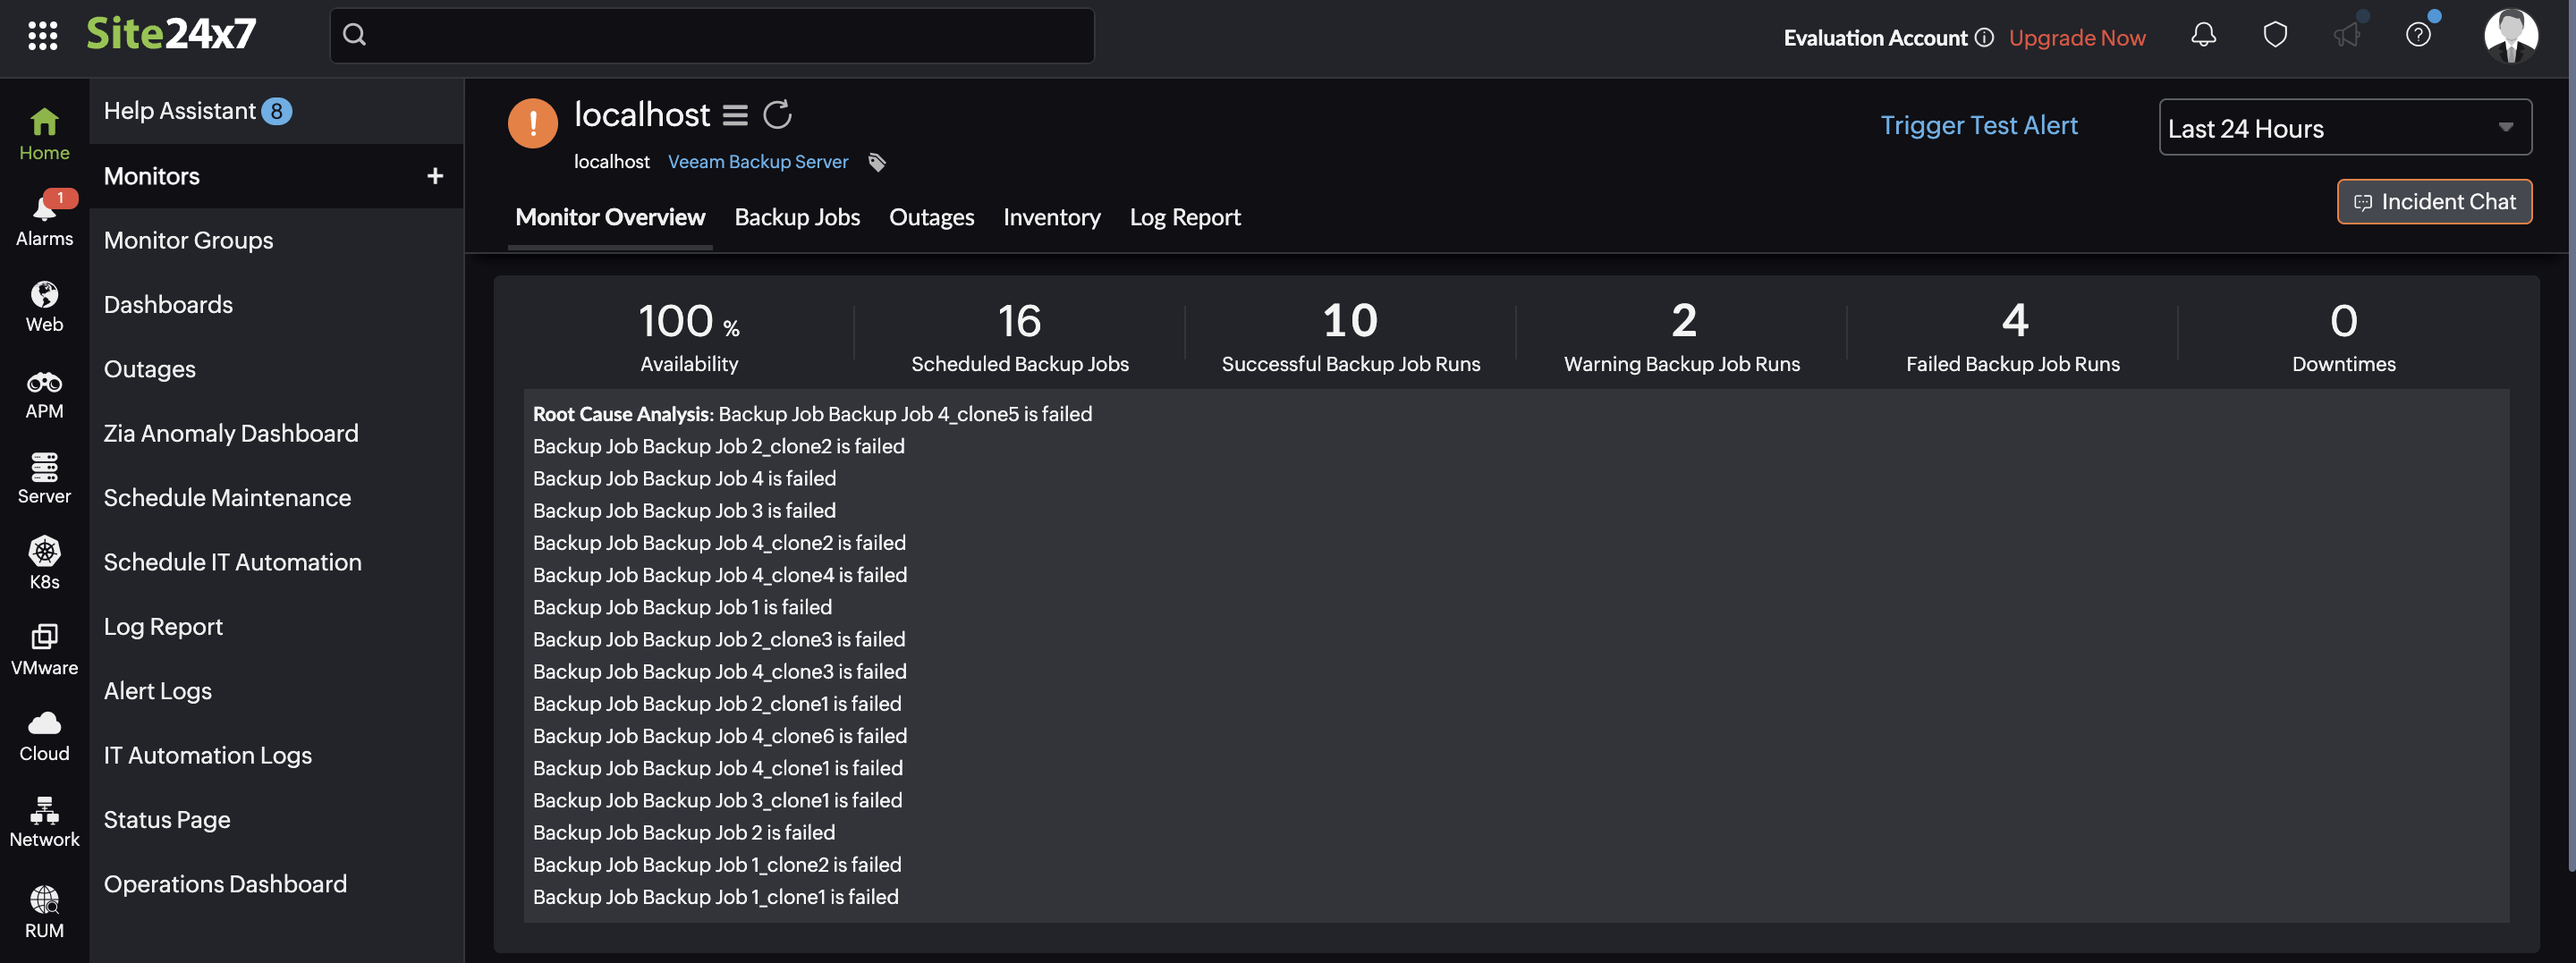Image resolution: width=2576 pixels, height=963 pixels.
Task: Click the notifications bell icon
Action: 2203,34
